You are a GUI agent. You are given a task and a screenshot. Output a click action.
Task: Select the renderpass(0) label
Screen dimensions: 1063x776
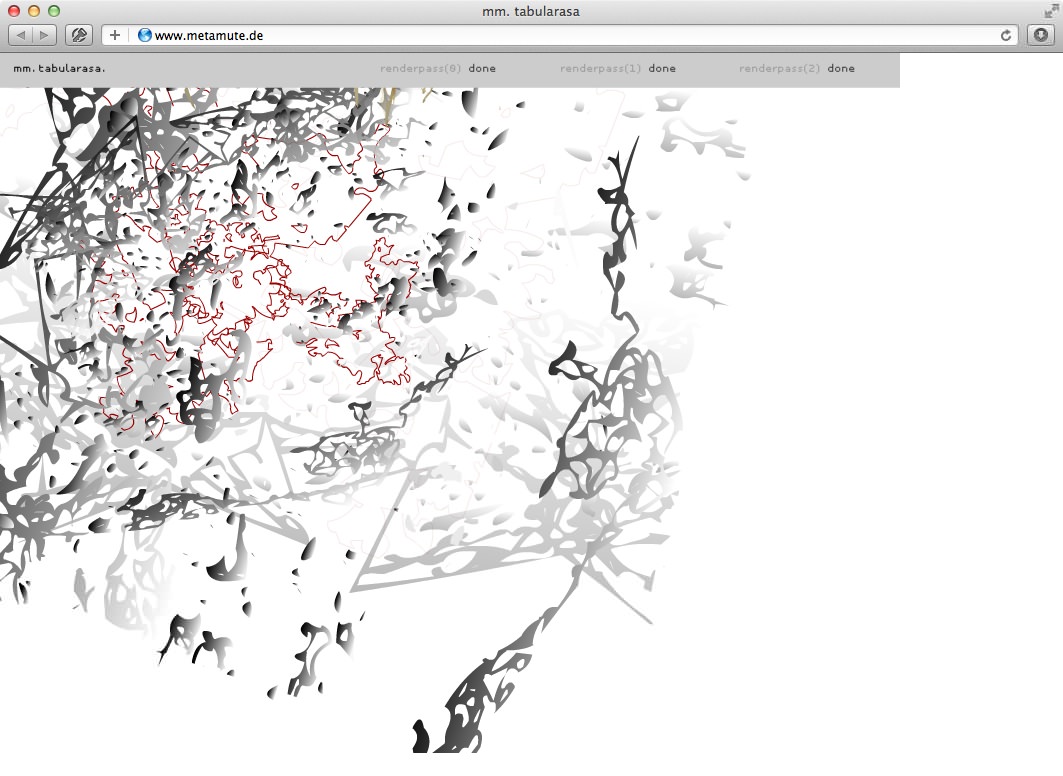pos(421,69)
